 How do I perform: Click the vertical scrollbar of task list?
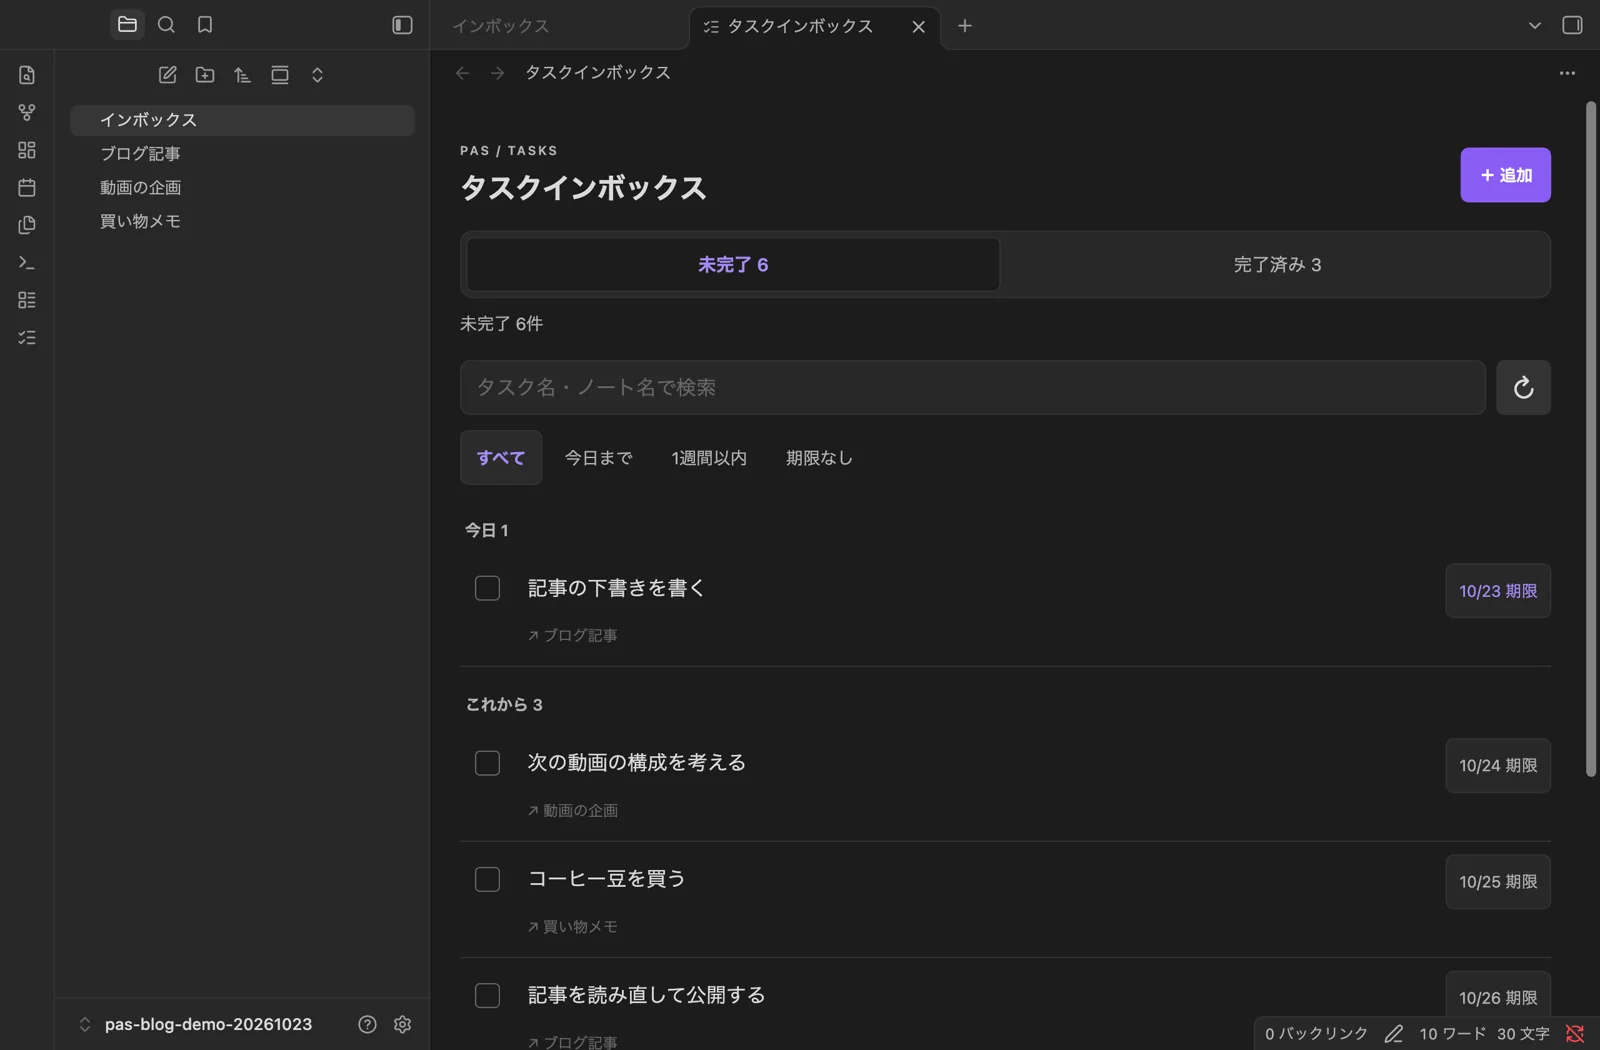pyautogui.click(x=1591, y=438)
